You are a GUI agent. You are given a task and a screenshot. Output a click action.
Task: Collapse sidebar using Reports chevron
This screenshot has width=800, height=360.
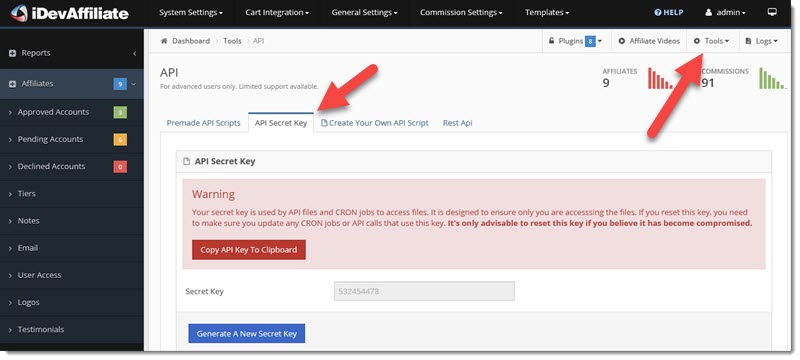[x=135, y=54]
